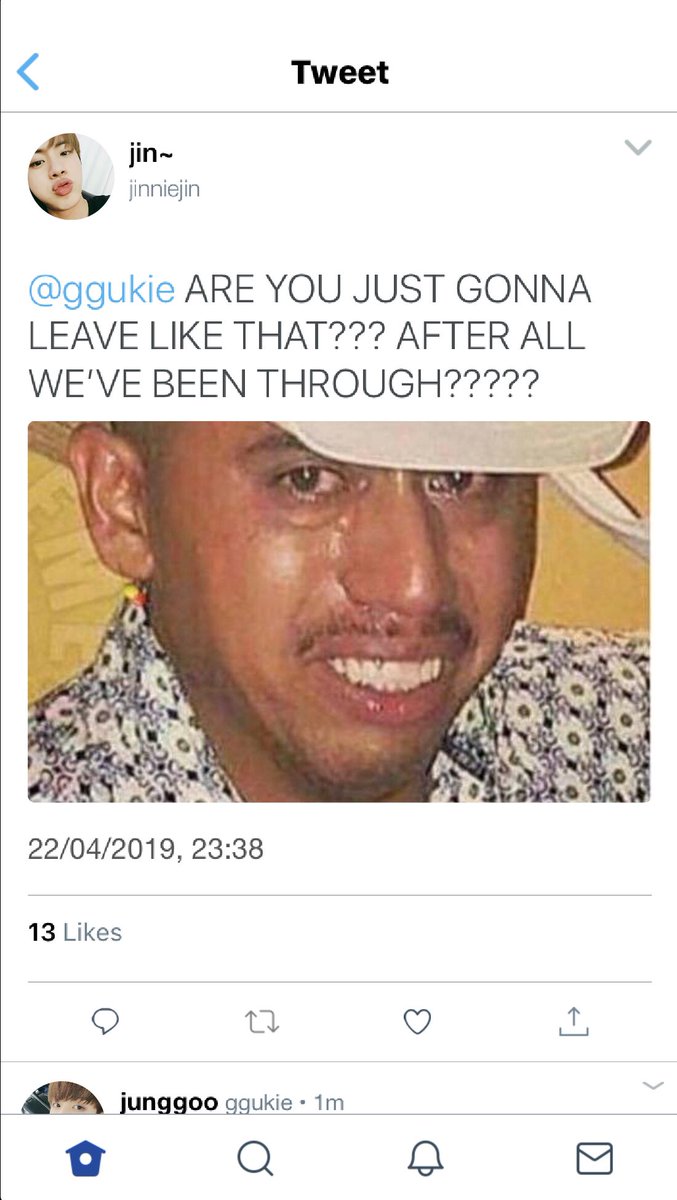
Task: Open jin's profile picture
Action: [x=70, y=176]
